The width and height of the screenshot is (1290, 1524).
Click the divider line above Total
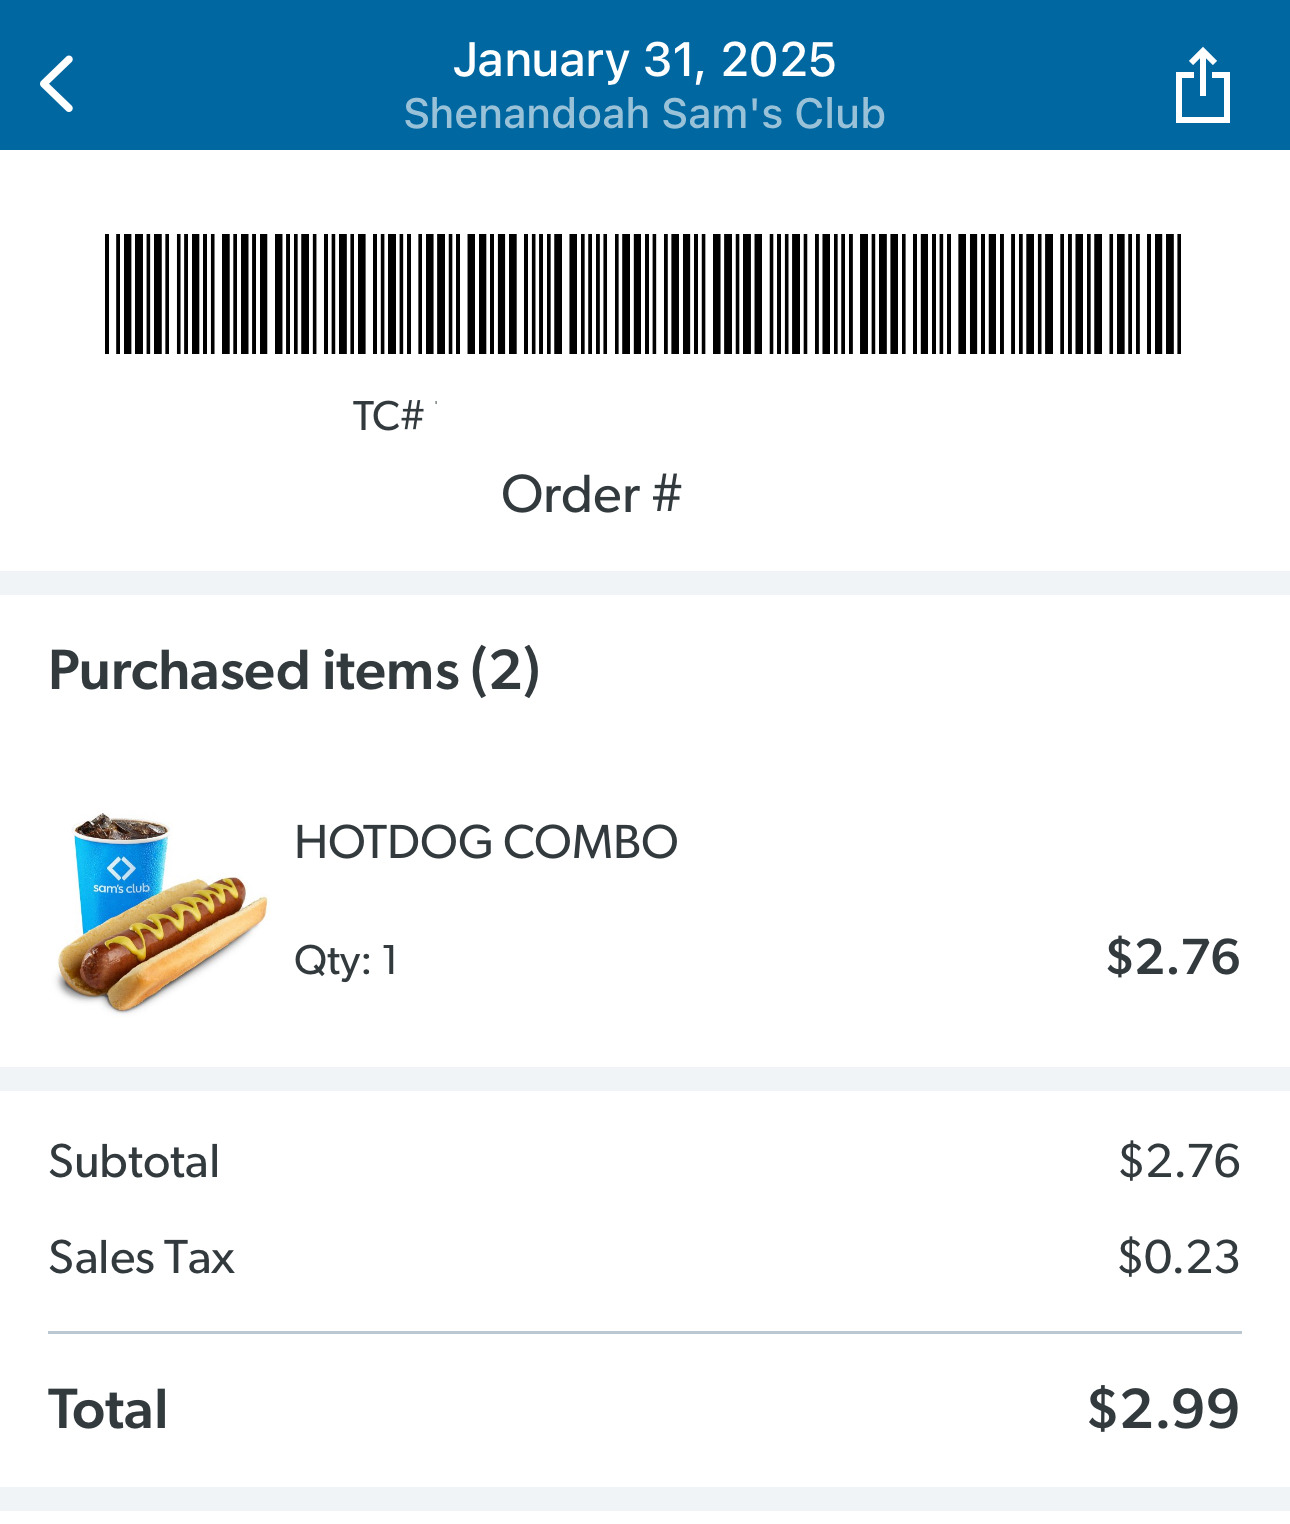tap(644, 1332)
